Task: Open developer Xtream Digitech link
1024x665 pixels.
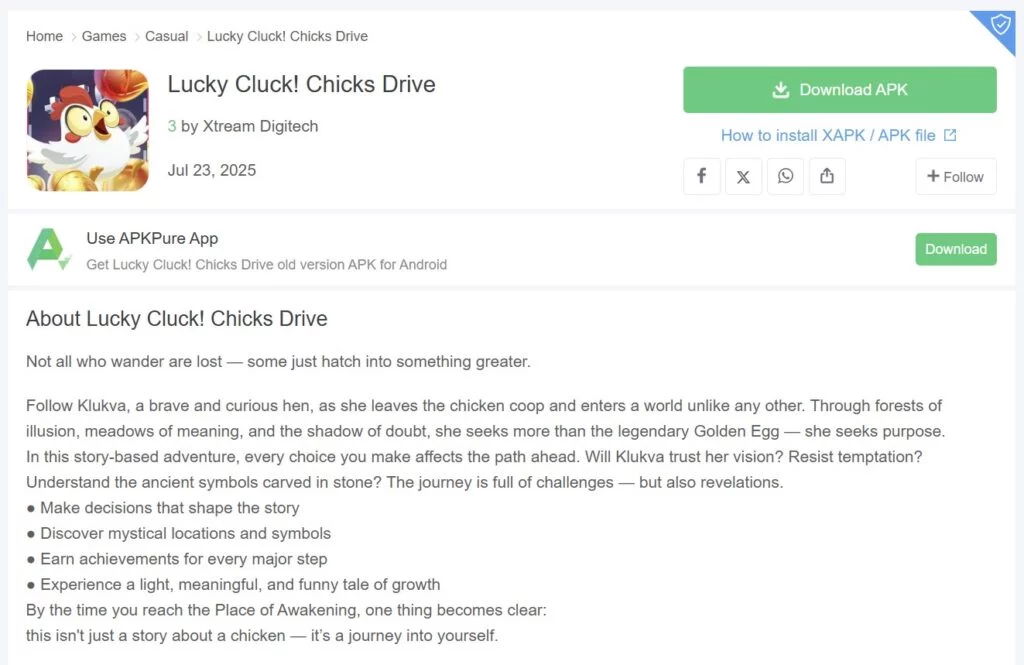Action: coord(260,126)
